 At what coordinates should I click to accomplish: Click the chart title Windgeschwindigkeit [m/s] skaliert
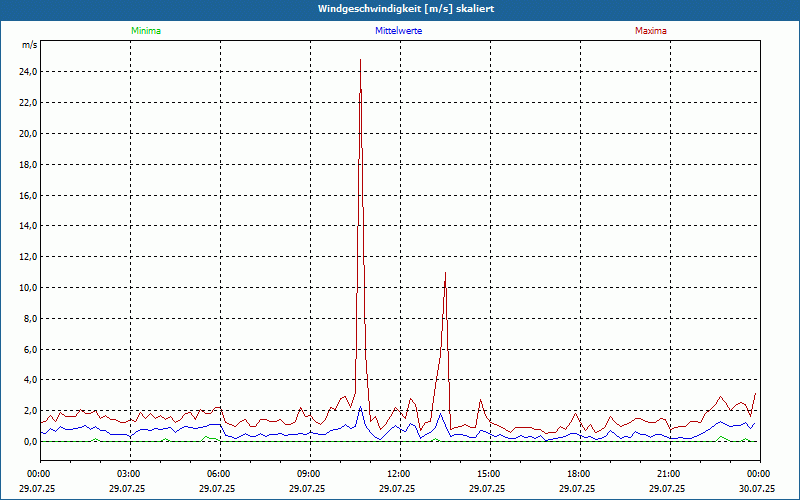coord(406,9)
